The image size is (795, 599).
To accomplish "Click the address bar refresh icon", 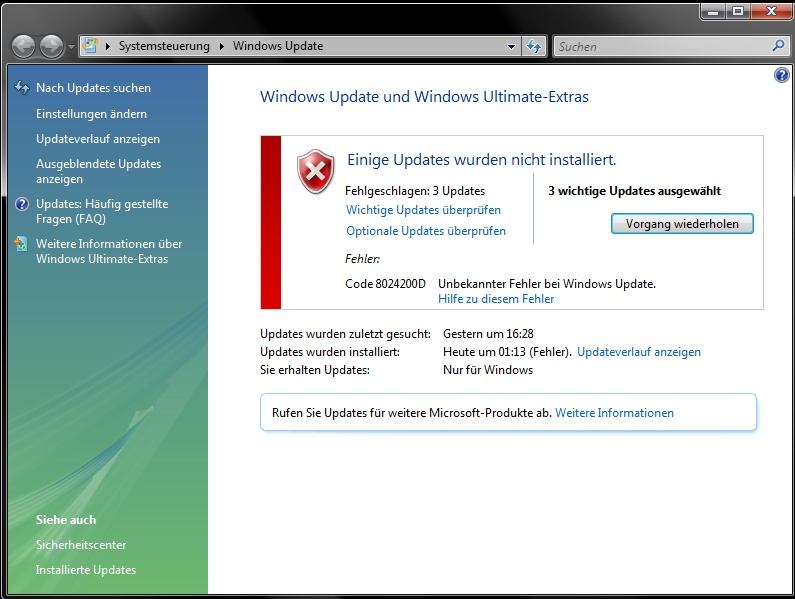I will coord(533,47).
